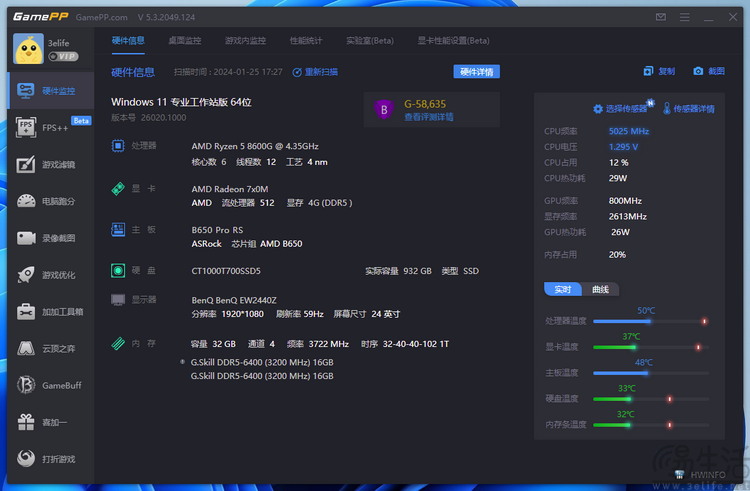750x491 pixels.
Task: Click the 硬盘 disk icon
Action: [x=118, y=271]
